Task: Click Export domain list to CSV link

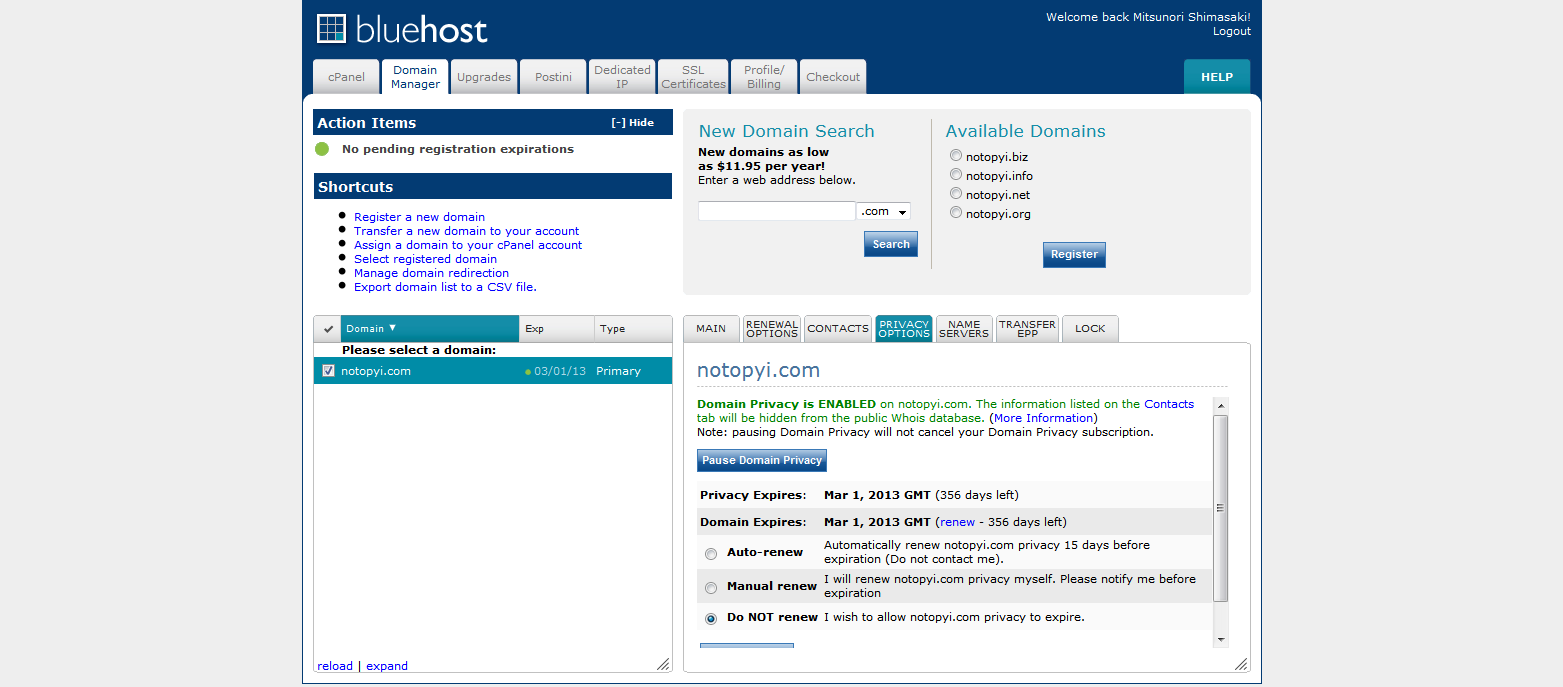Action: (445, 287)
